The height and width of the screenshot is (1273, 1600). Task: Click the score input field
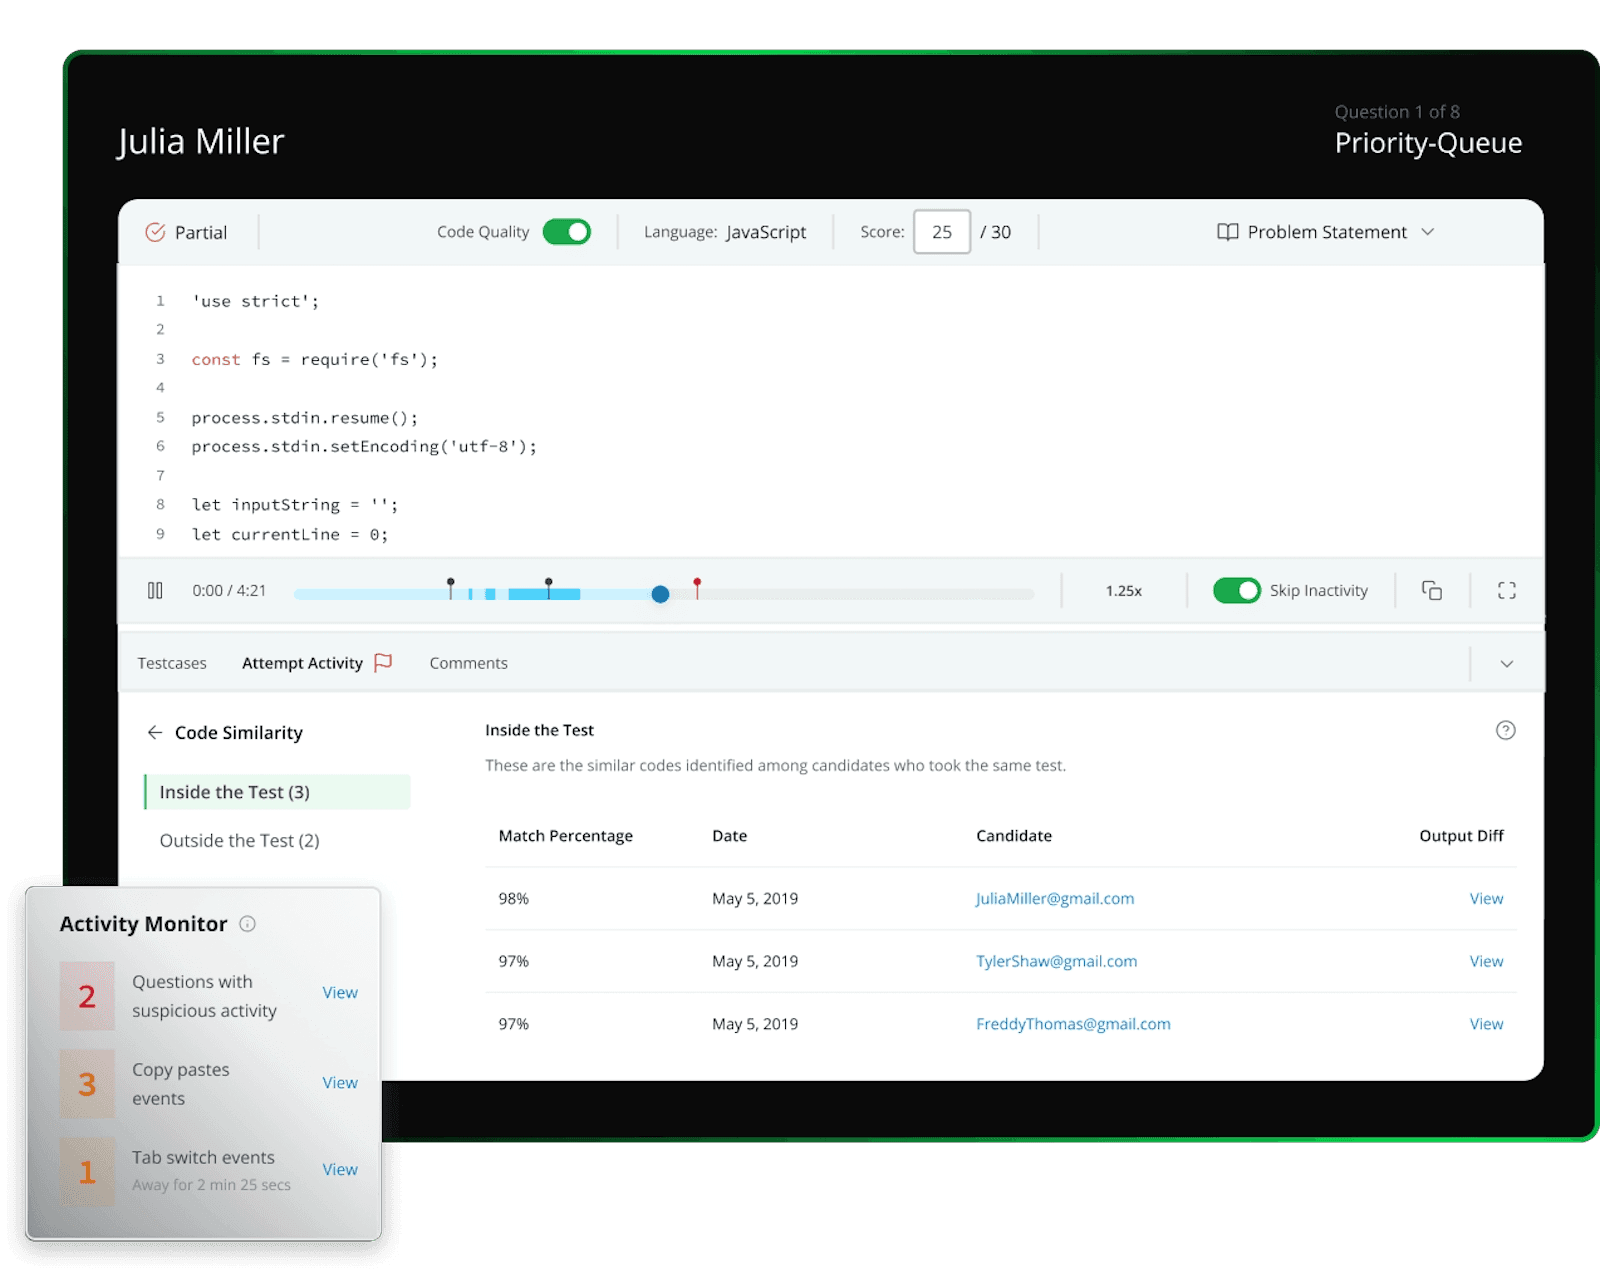click(941, 232)
